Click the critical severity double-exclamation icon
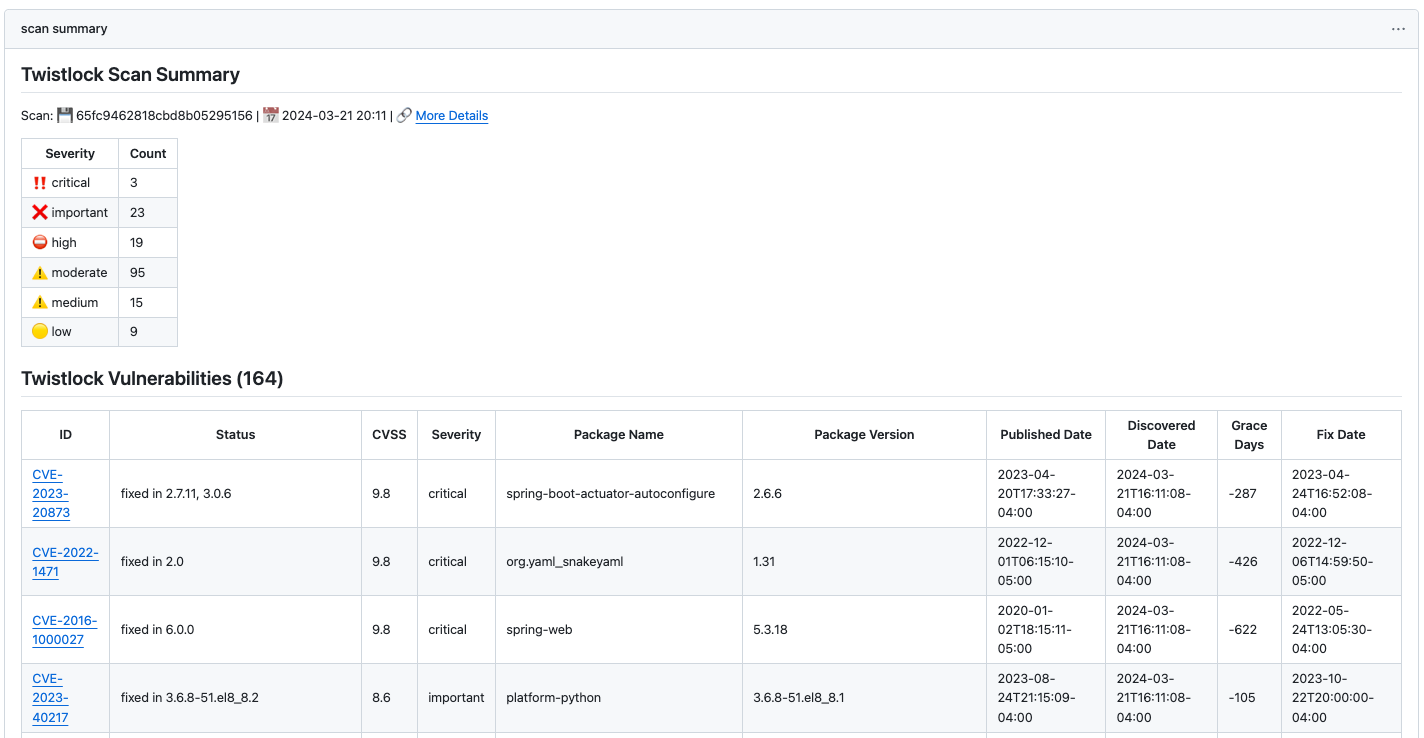This screenshot has height=738, width=1424. [40, 182]
